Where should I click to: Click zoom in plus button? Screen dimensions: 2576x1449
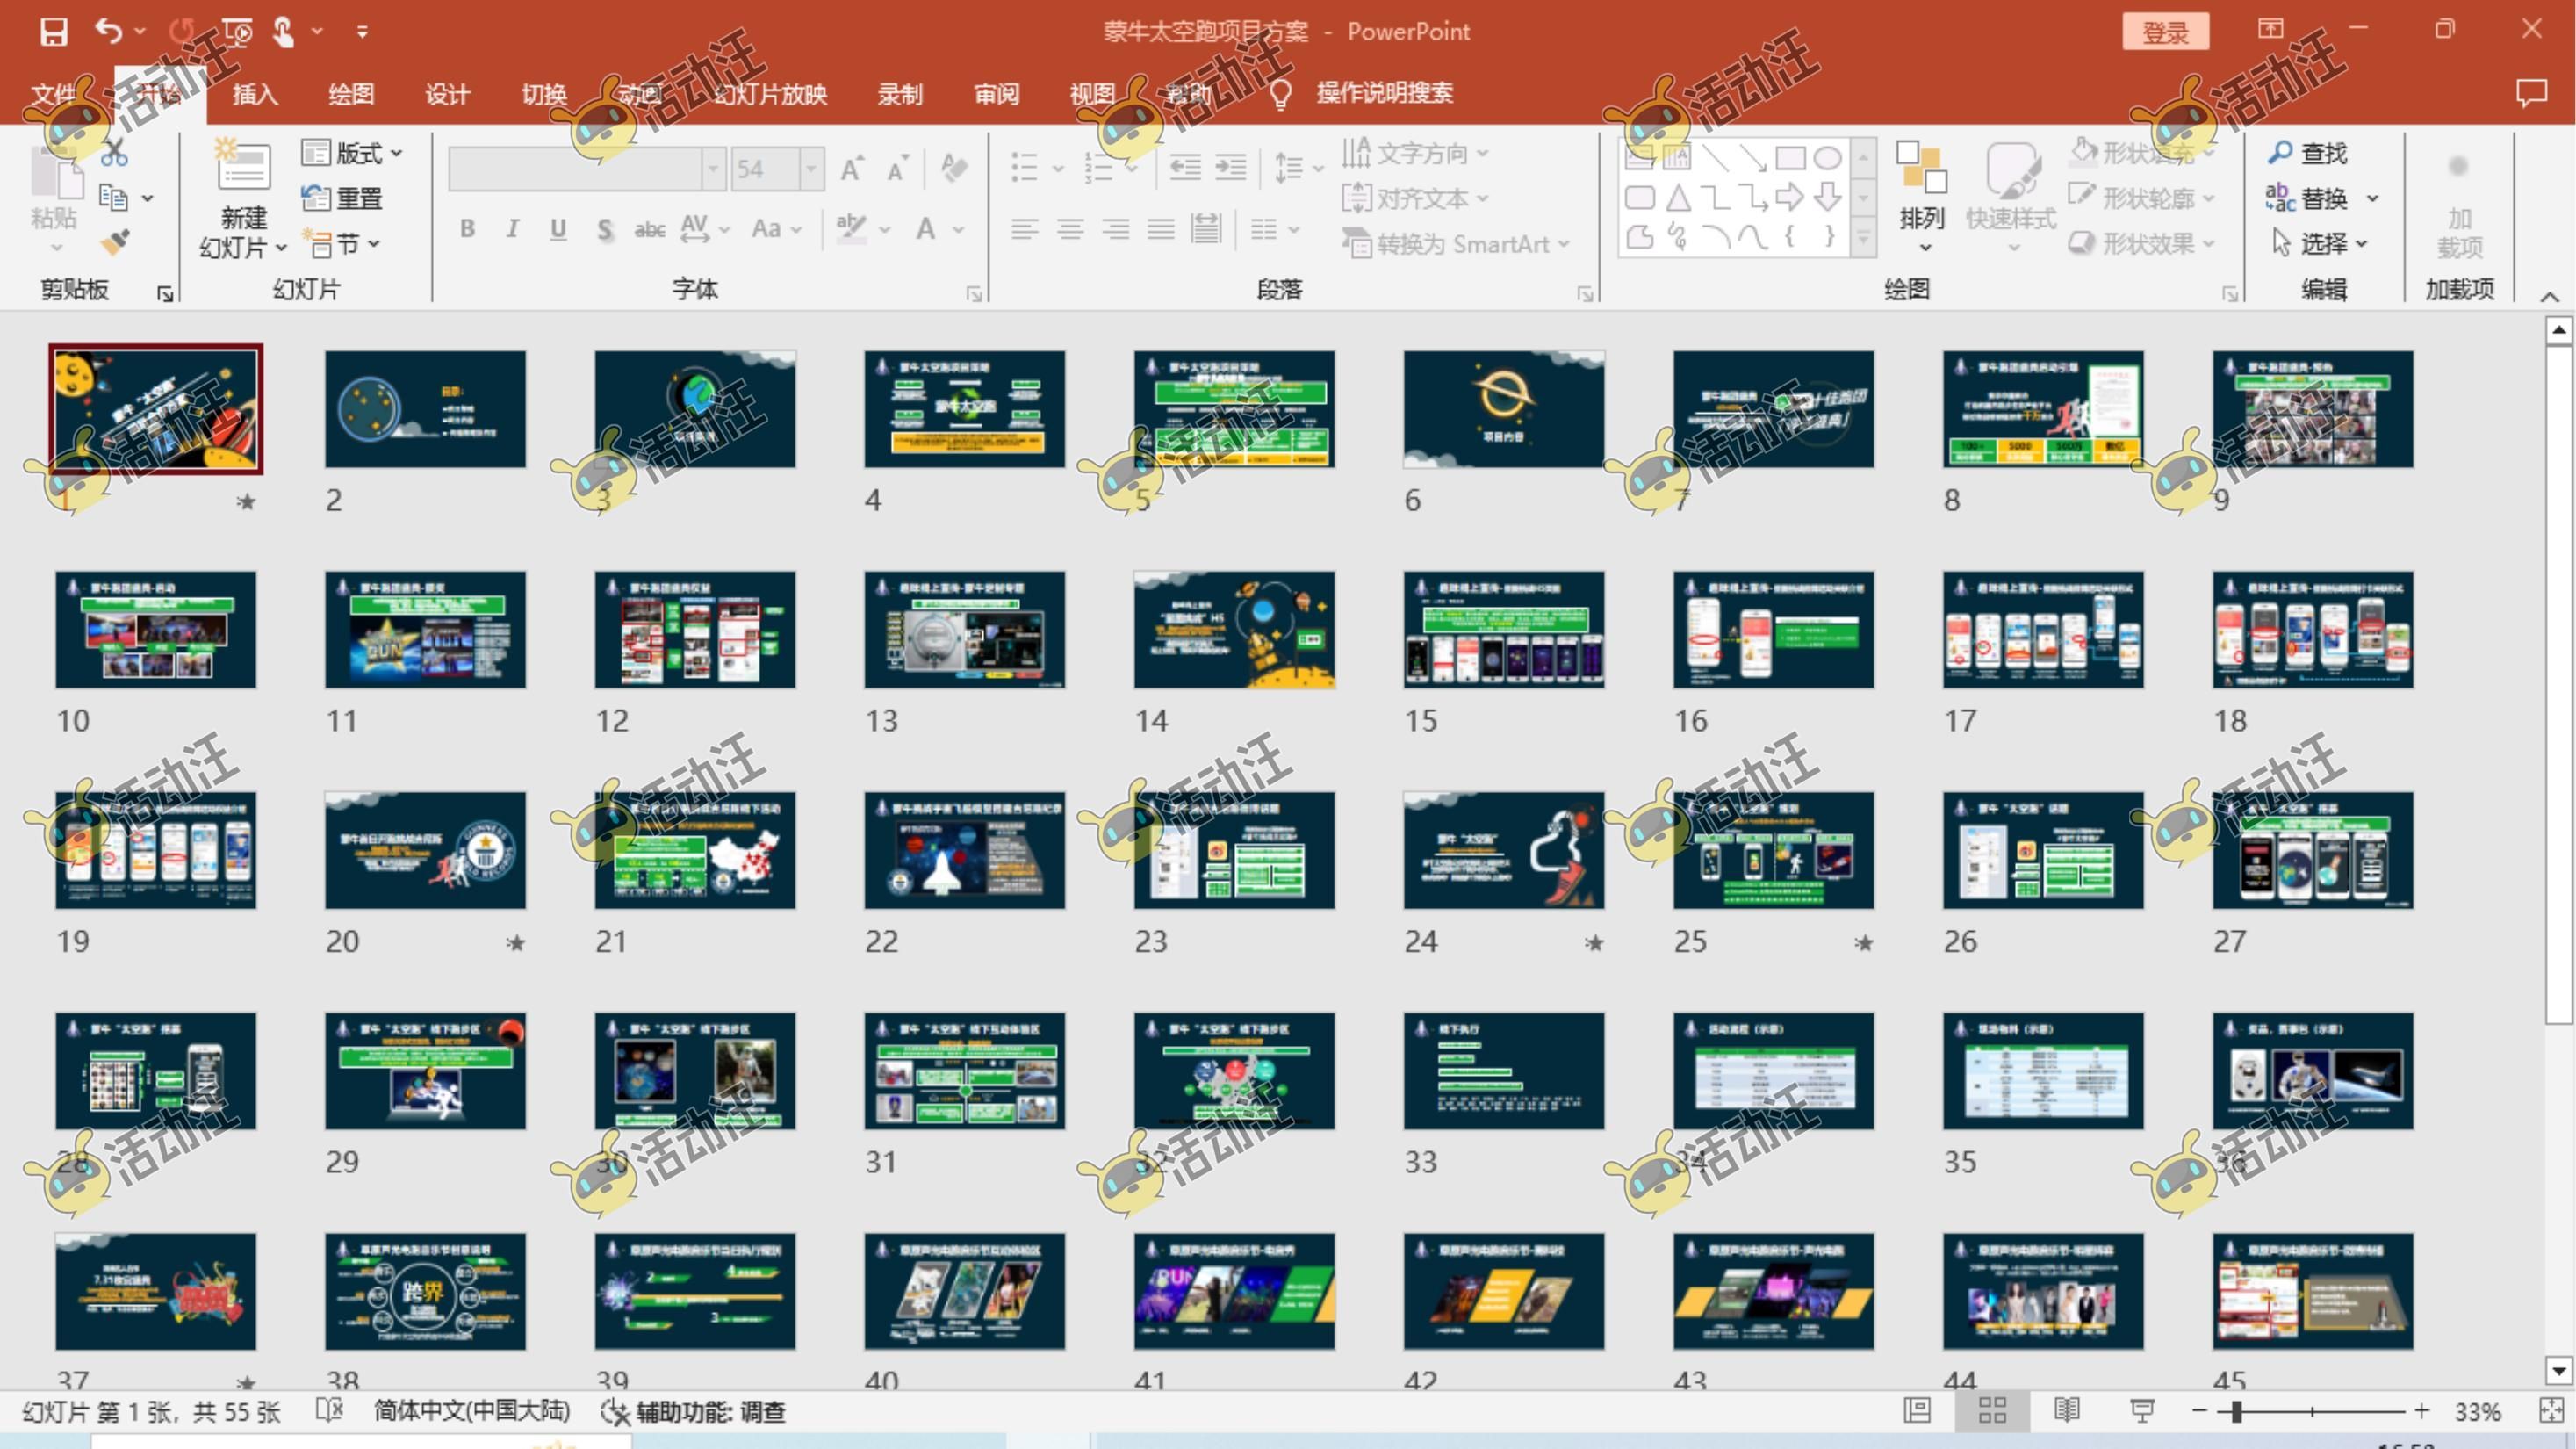tap(2421, 1411)
